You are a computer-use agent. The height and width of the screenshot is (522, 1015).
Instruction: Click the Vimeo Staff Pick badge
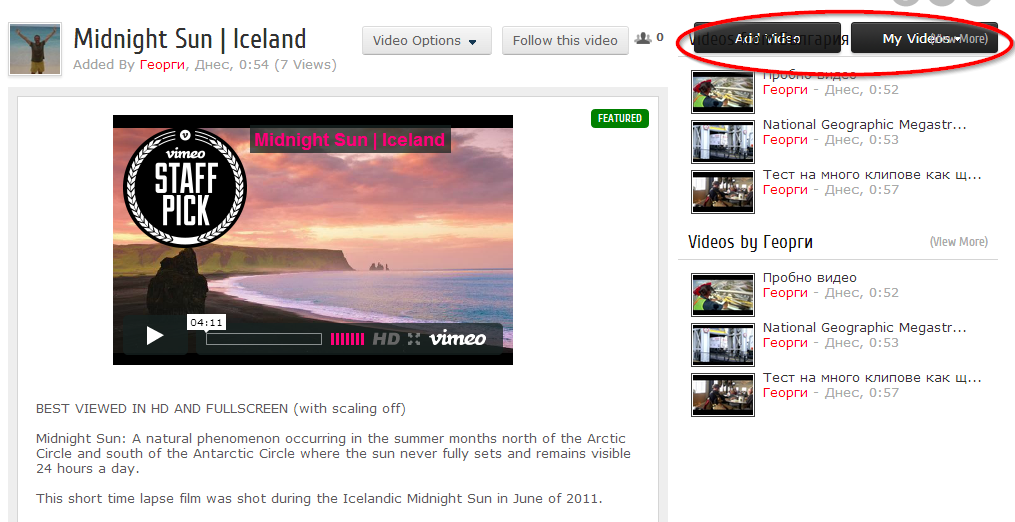click(185, 188)
